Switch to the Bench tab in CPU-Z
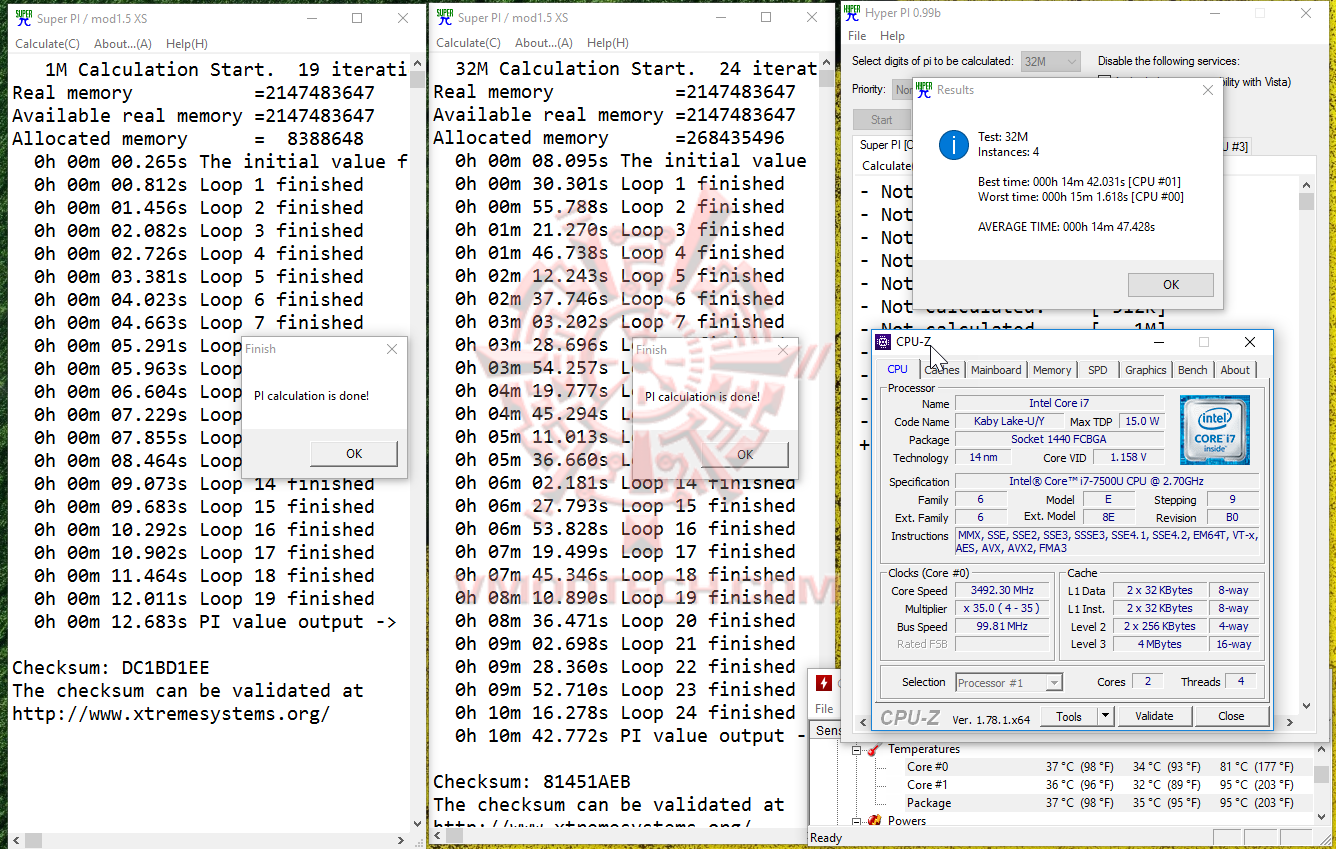Viewport: 1336px width, 849px height. (x=1192, y=370)
